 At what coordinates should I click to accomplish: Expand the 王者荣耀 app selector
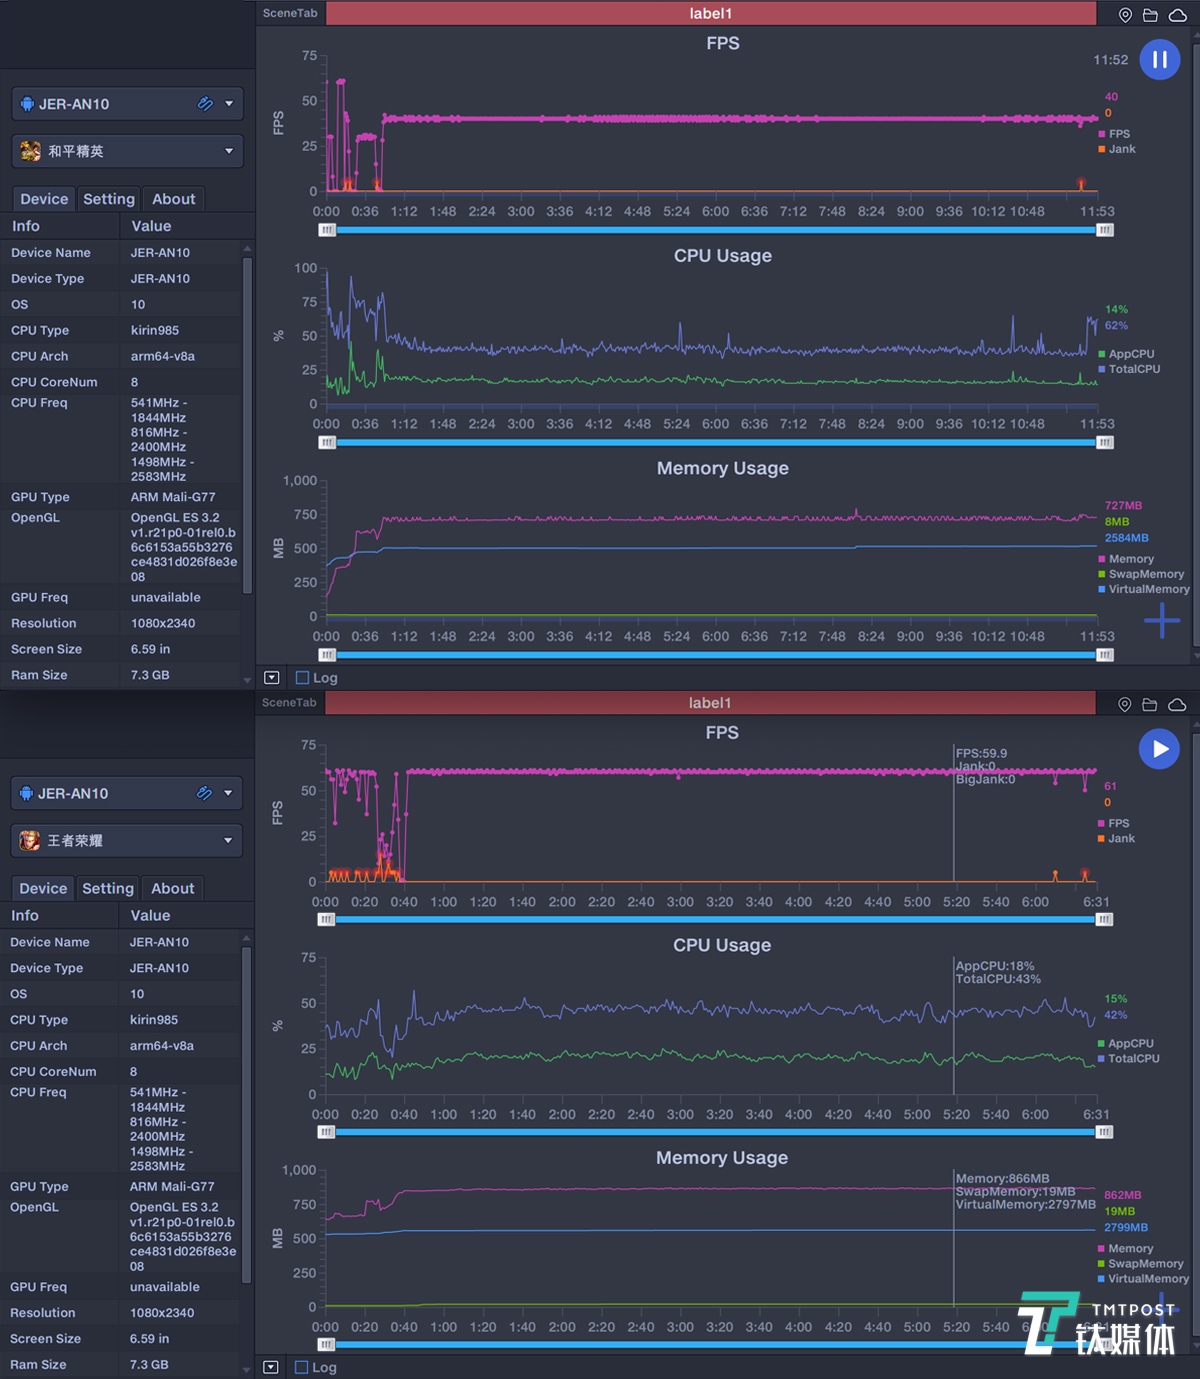click(x=227, y=840)
